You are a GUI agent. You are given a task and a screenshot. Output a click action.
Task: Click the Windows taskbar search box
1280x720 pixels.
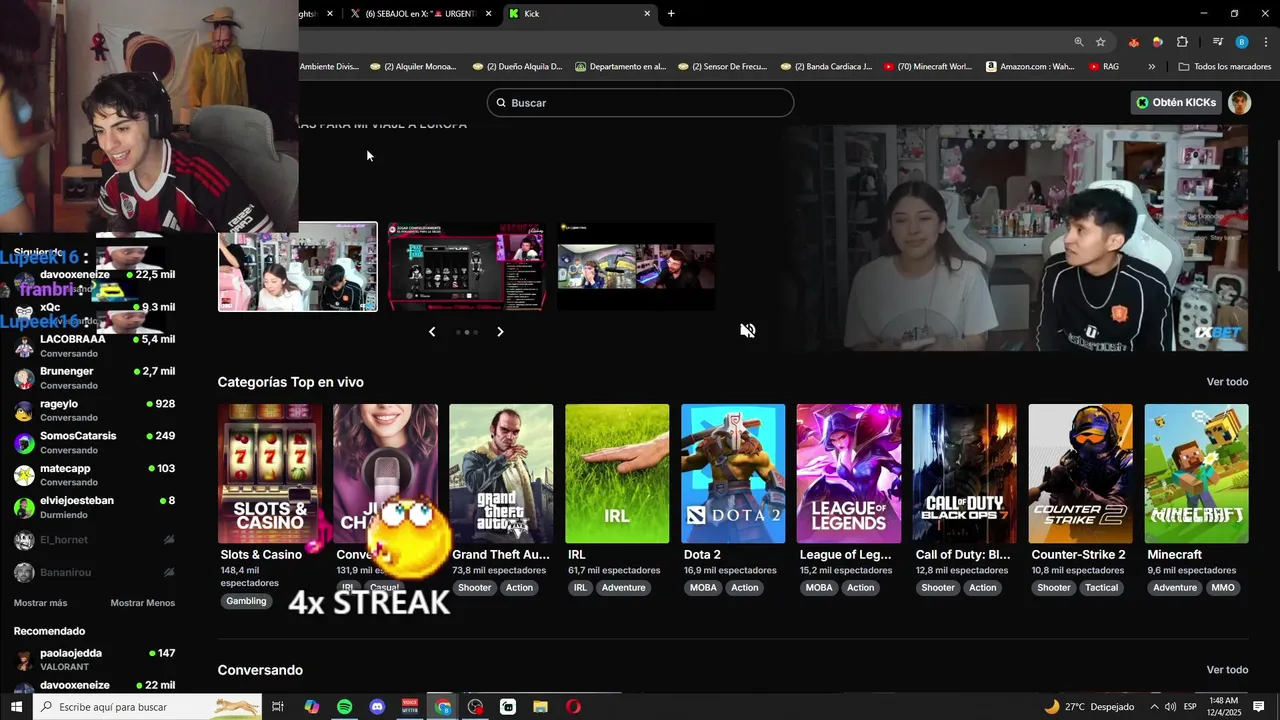(x=148, y=707)
